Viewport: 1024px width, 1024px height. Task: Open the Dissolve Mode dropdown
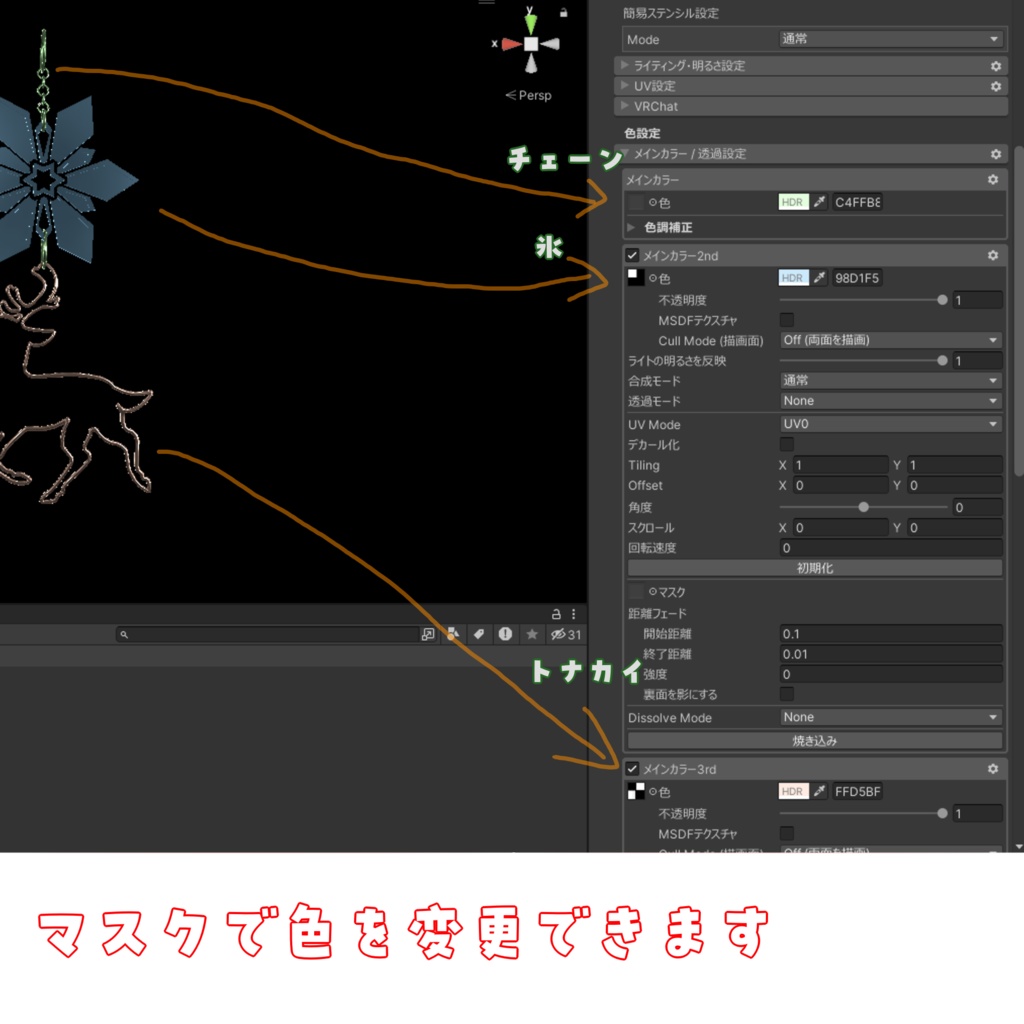[x=891, y=717]
